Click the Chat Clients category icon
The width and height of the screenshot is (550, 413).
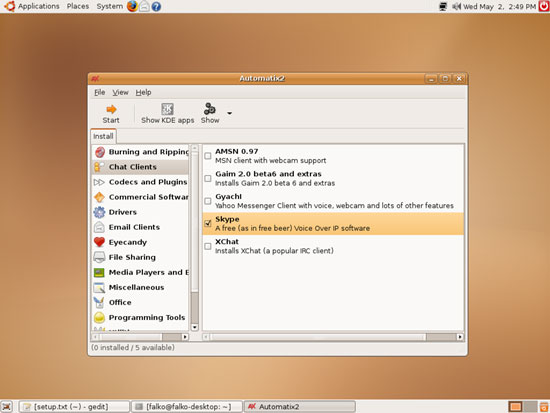(x=100, y=167)
